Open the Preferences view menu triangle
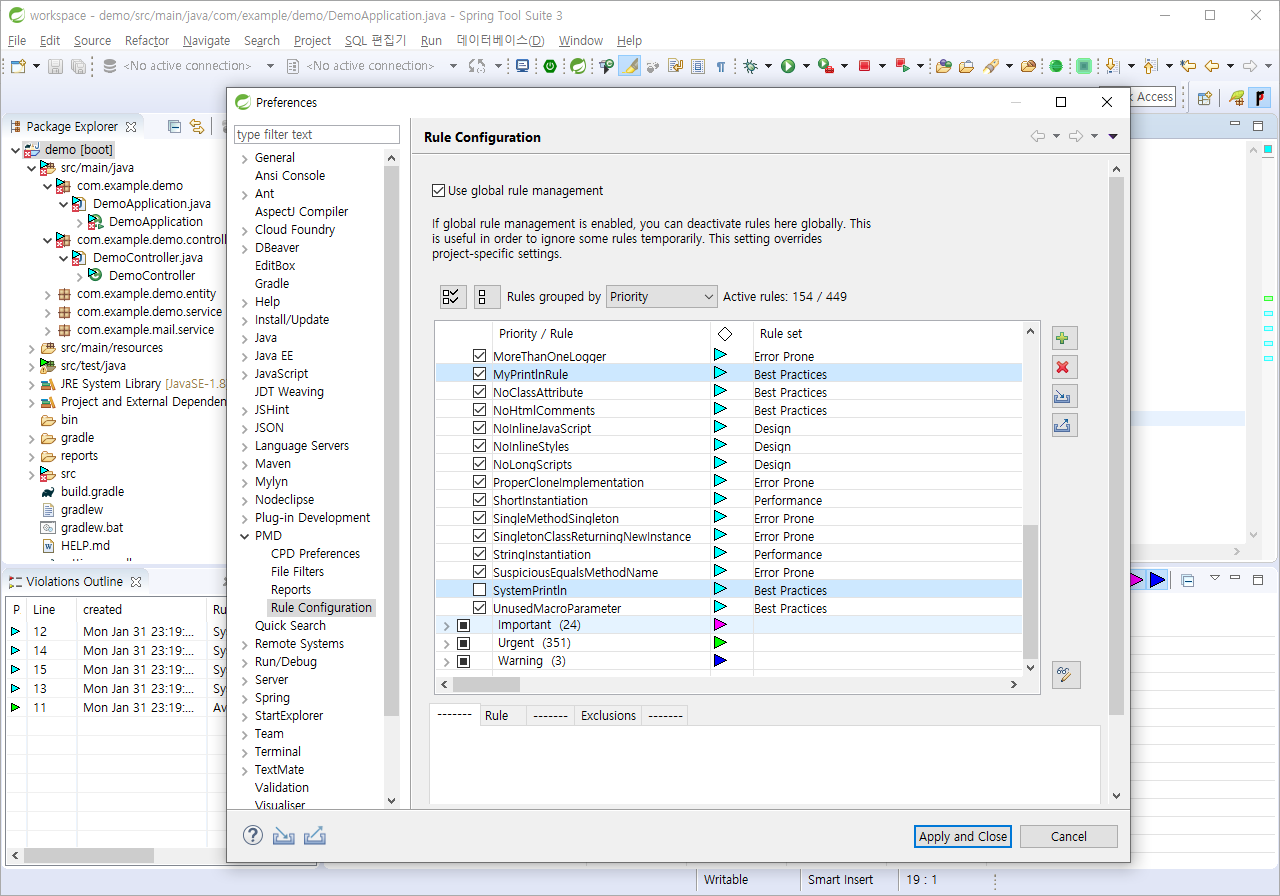 1113,137
